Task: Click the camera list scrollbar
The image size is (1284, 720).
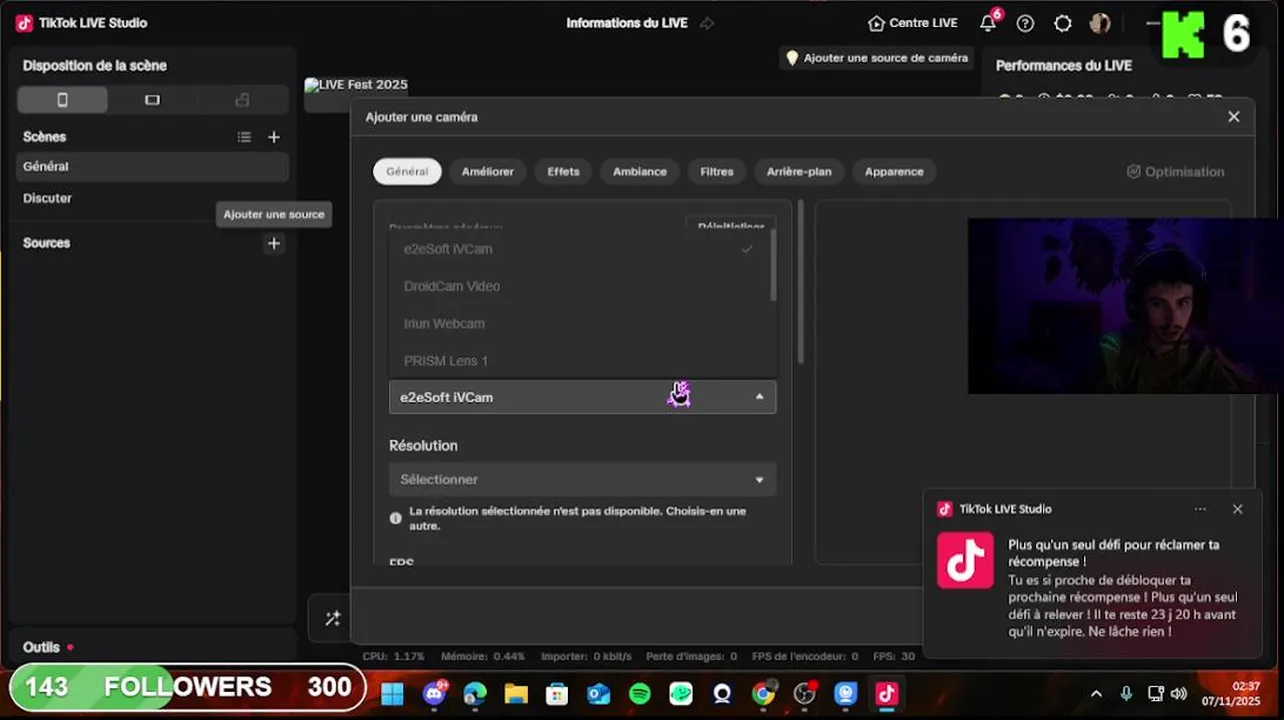Action: pyautogui.click(x=773, y=265)
